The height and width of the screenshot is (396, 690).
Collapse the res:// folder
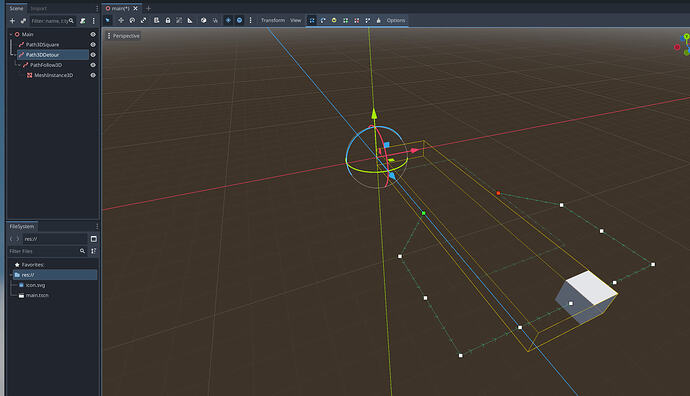(x=11, y=275)
